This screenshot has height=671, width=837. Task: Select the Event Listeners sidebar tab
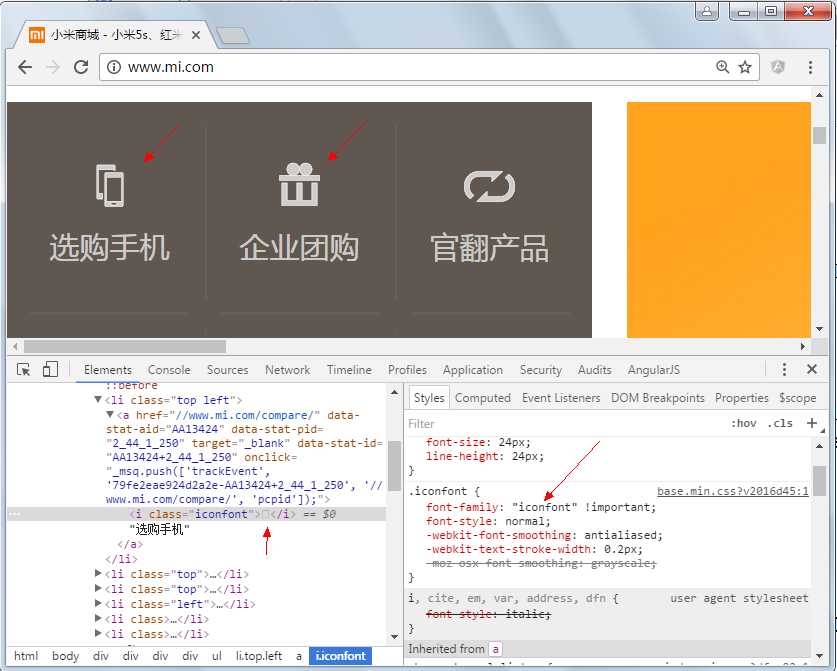point(561,398)
